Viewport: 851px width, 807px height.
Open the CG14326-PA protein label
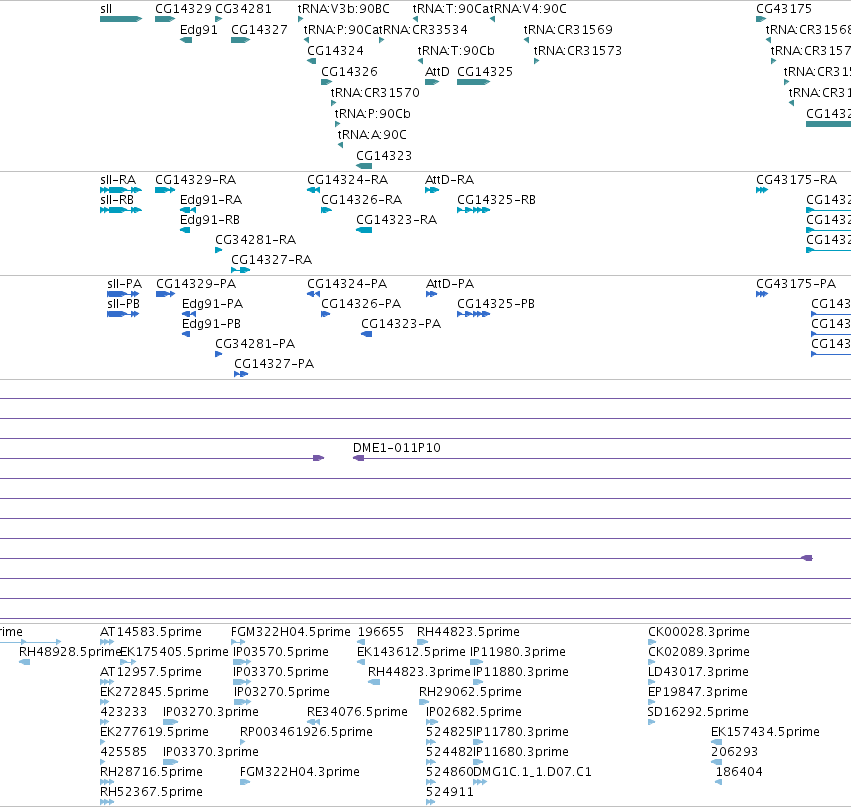click(361, 304)
